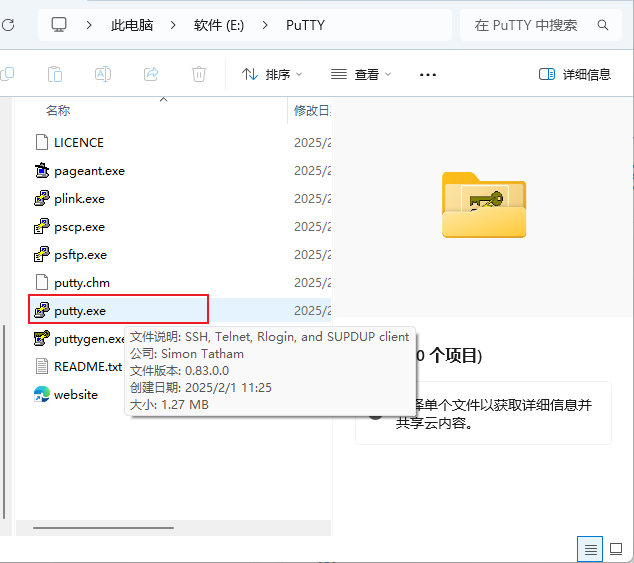The width and height of the screenshot is (634, 563).
Task: Click the 名称 column header
Action: 58,110
